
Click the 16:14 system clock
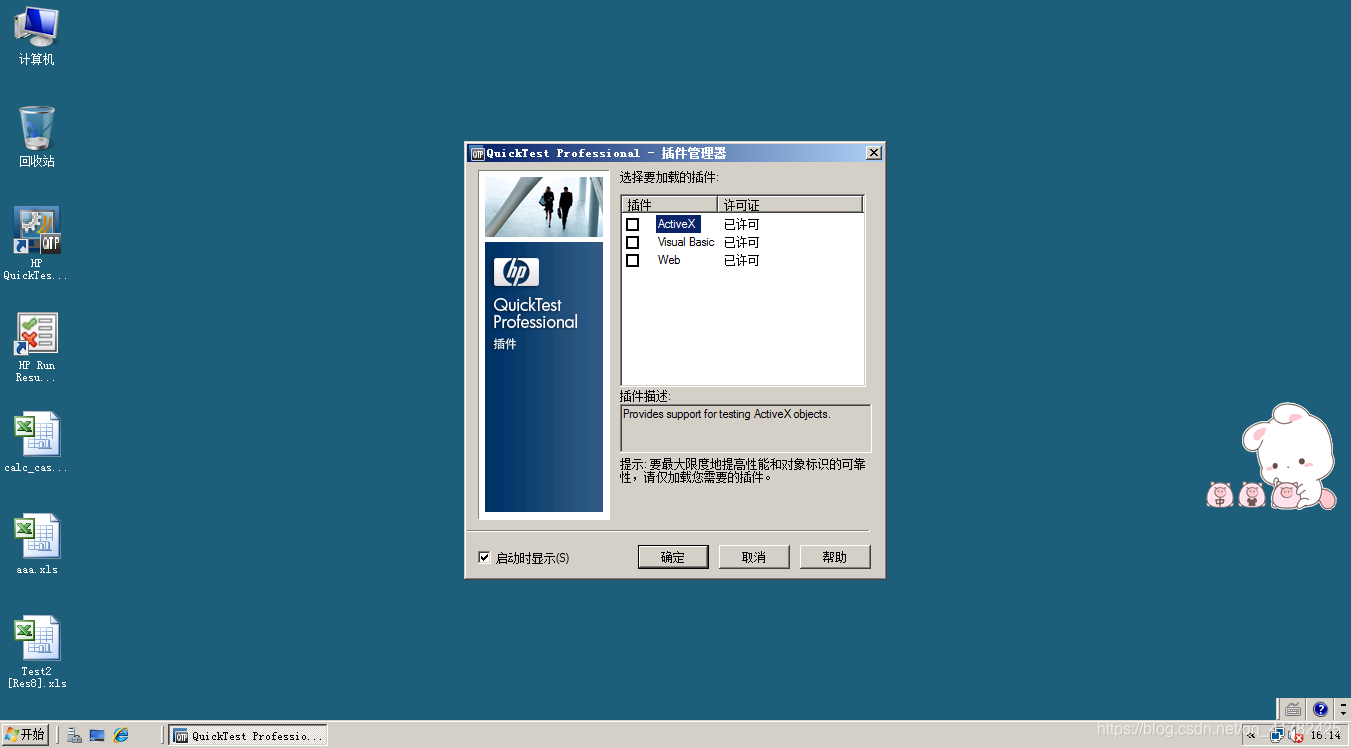(1325, 735)
